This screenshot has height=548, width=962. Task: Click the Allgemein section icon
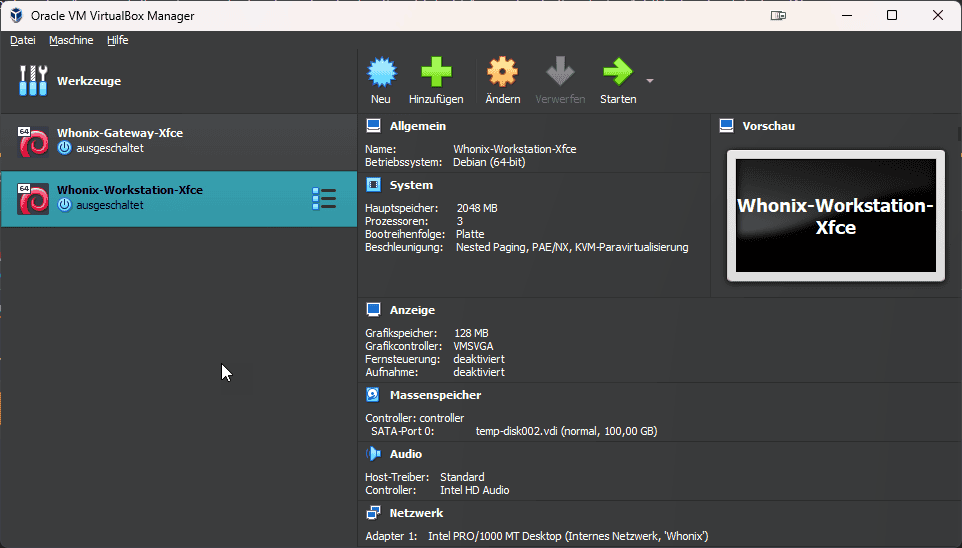click(373, 126)
